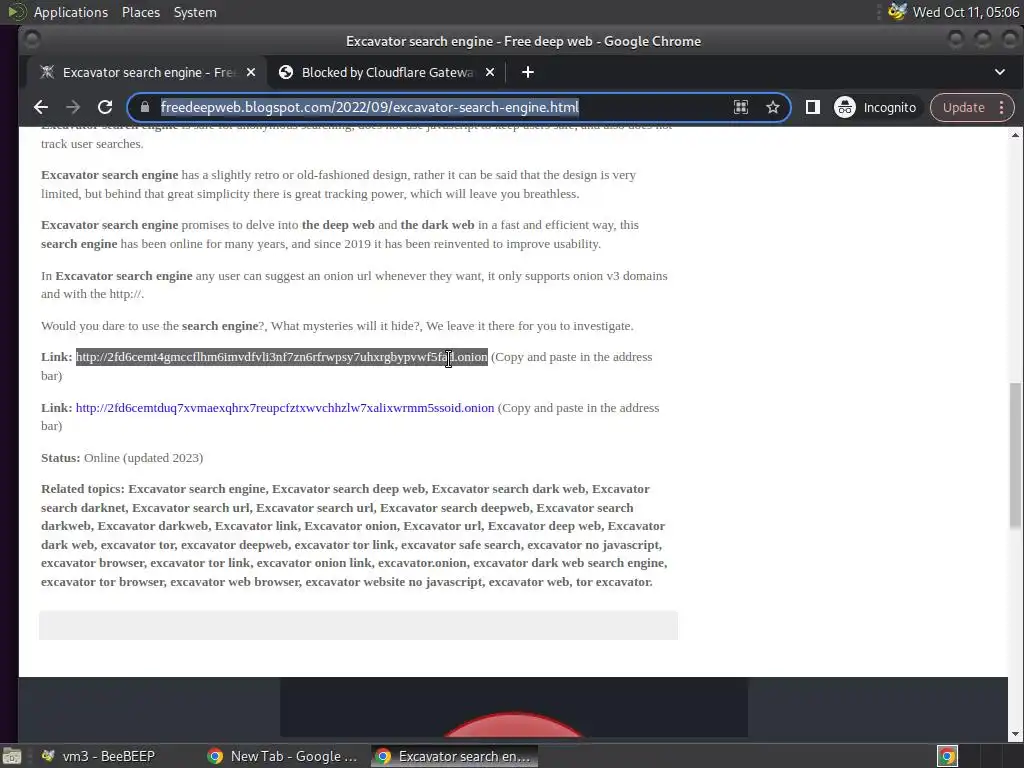
Task: Open a new tab with the plus button
Action: click(528, 72)
